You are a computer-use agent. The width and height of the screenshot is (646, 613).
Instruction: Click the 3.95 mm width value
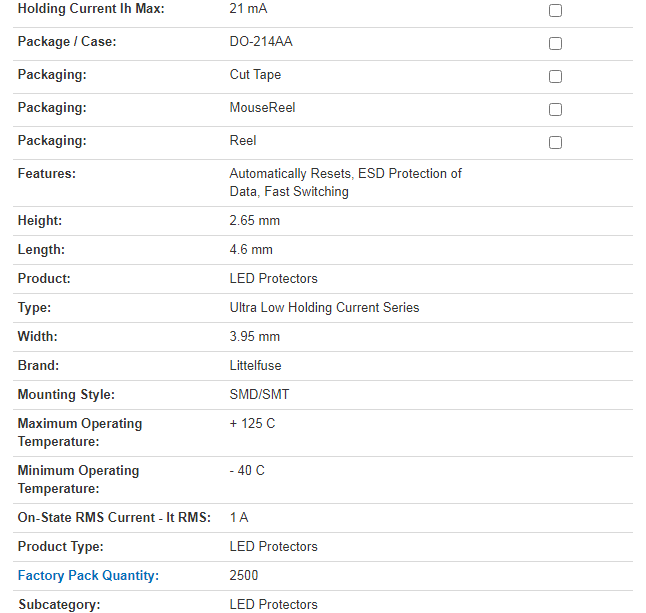coord(254,336)
